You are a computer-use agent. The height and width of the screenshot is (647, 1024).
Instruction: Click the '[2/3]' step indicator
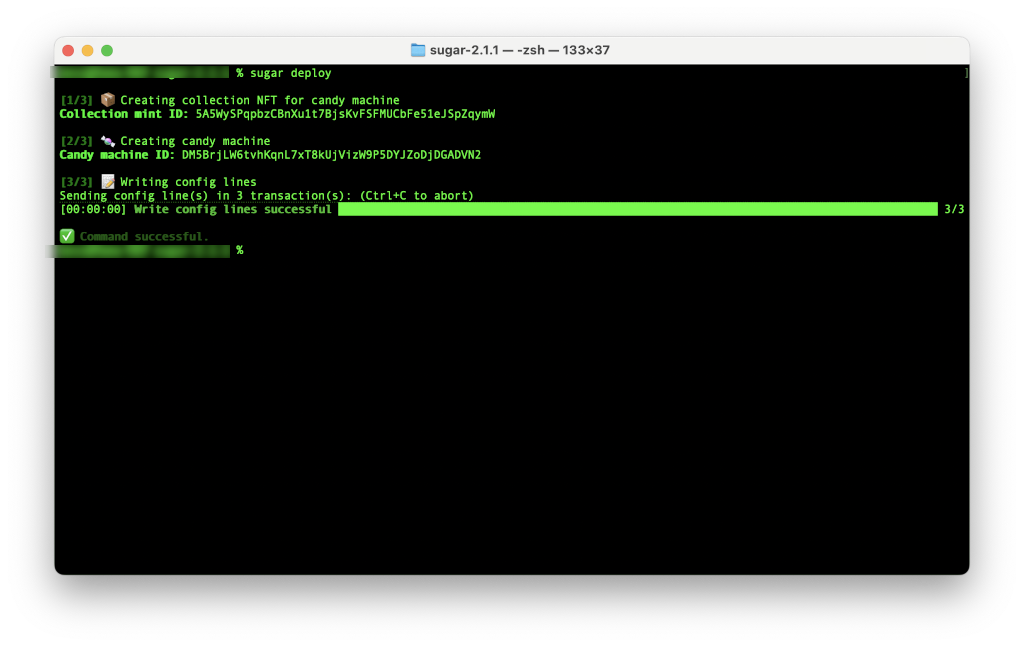point(76,142)
